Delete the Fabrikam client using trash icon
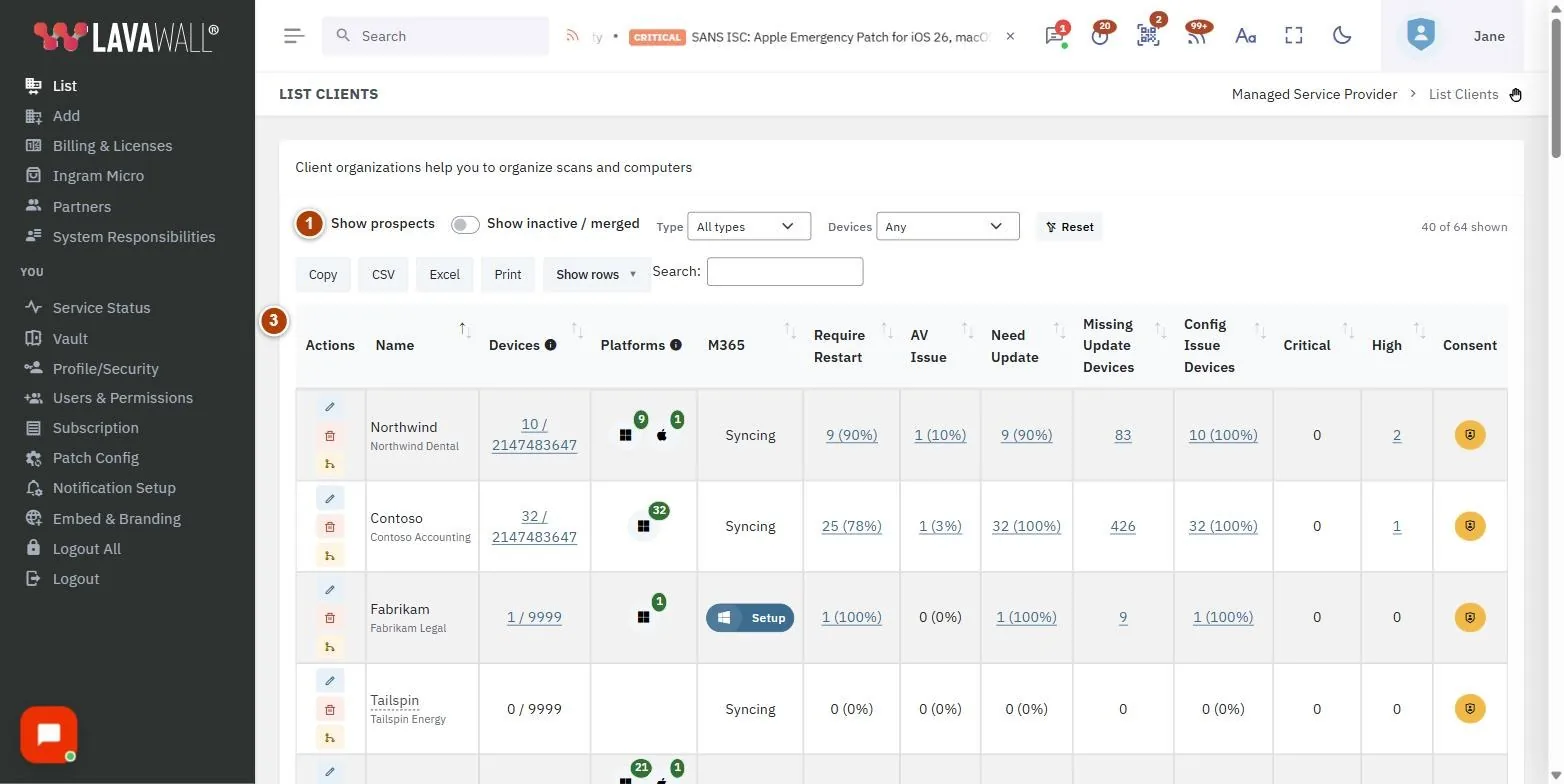Screen dimensions: 1564x784 tap(330, 618)
